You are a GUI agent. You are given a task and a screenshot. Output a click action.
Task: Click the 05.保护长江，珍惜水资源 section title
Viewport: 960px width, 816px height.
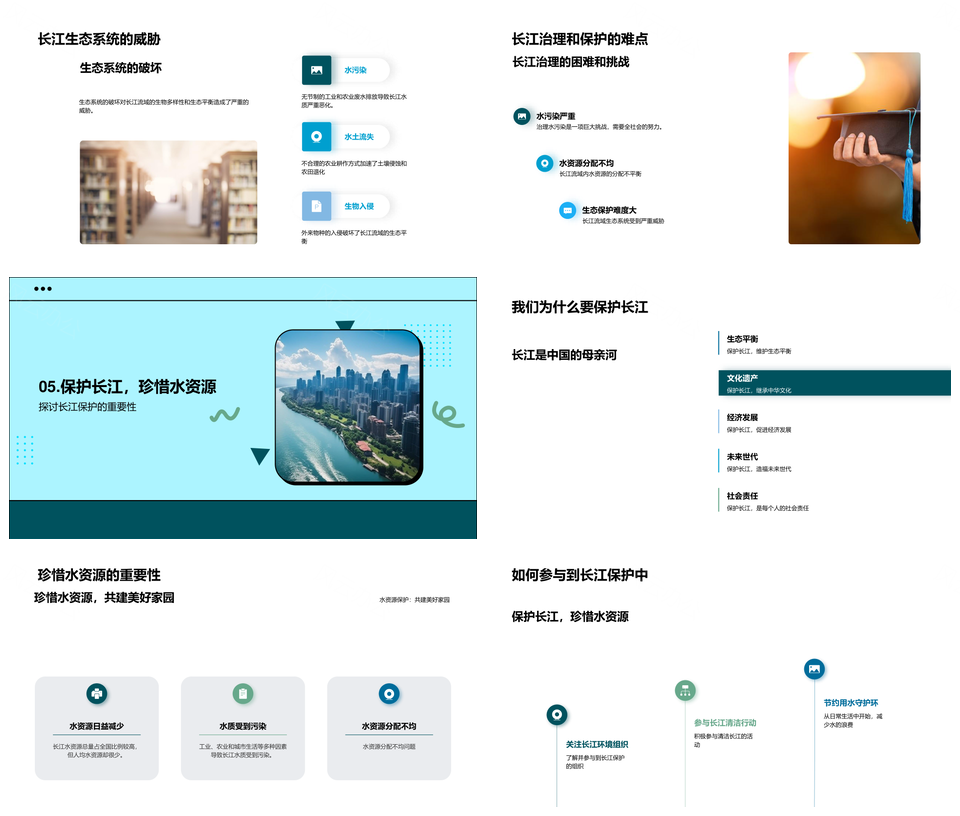128,387
